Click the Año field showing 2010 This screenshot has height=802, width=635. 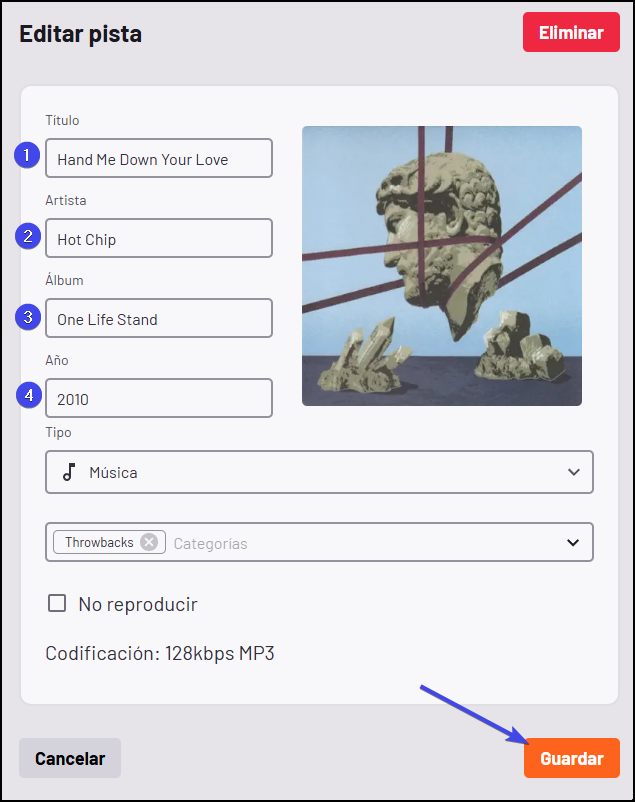[x=159, y=398]
